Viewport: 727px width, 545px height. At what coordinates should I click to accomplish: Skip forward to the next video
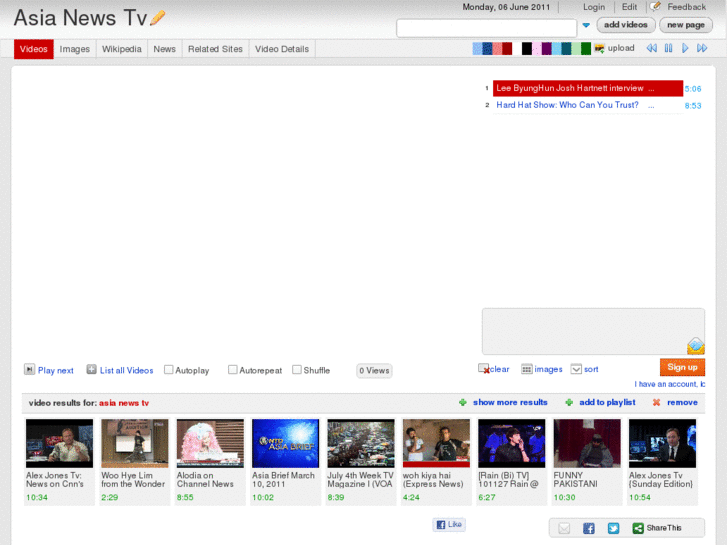pos(702,48)
